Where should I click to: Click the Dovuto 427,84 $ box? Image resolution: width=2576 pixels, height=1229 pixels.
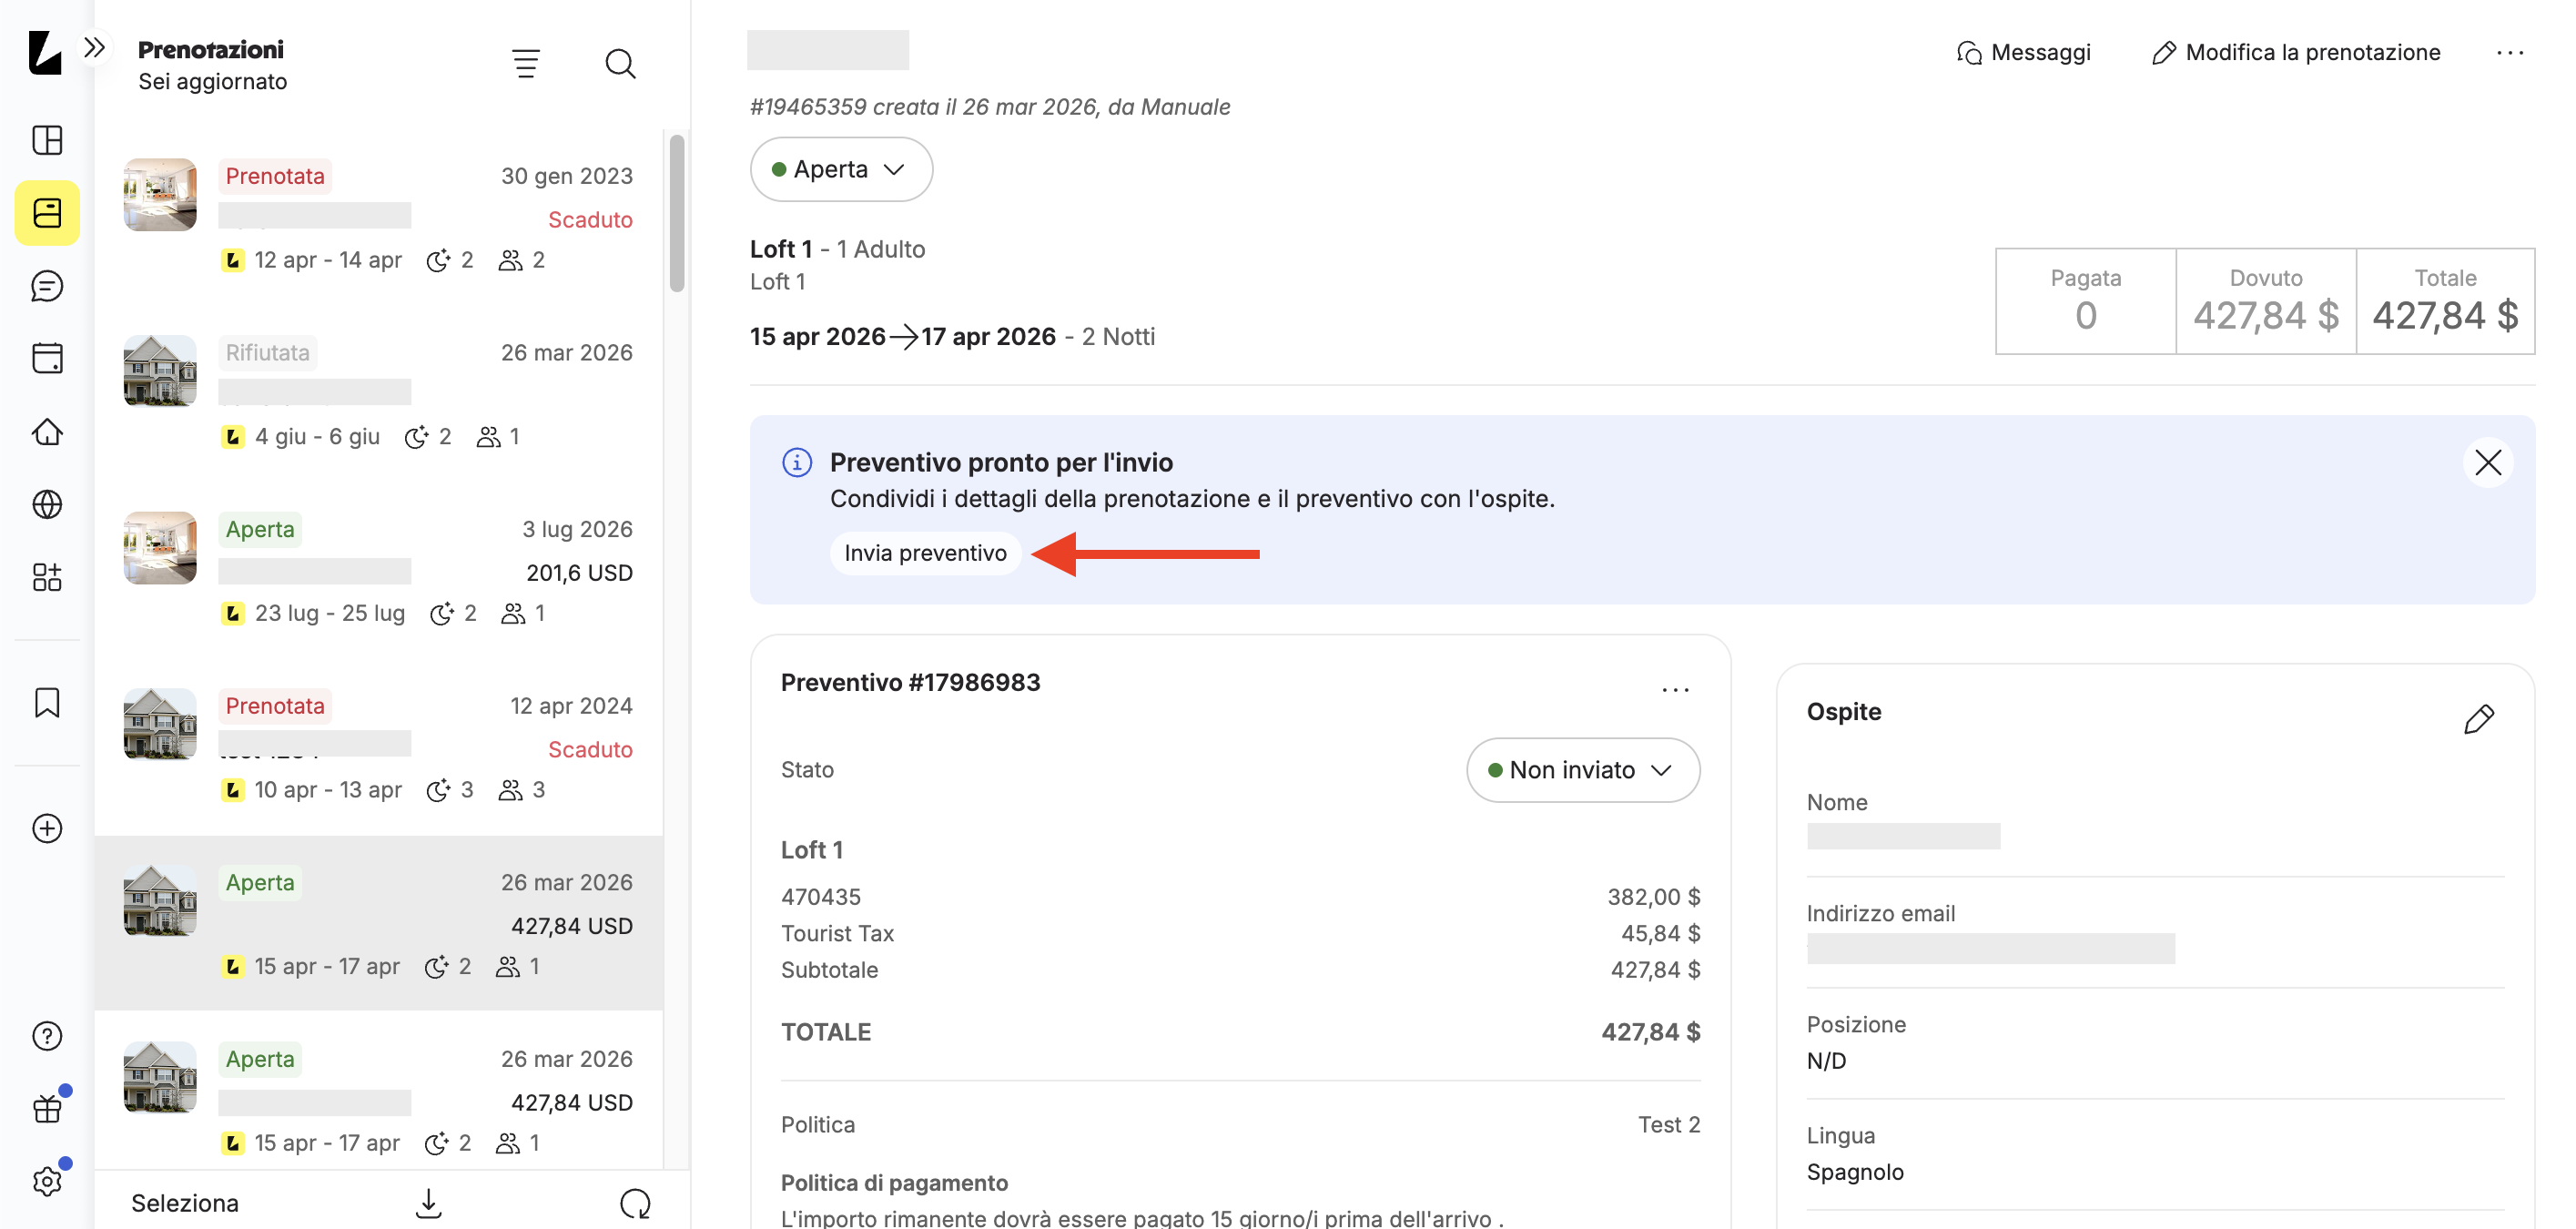(2266, 301)
